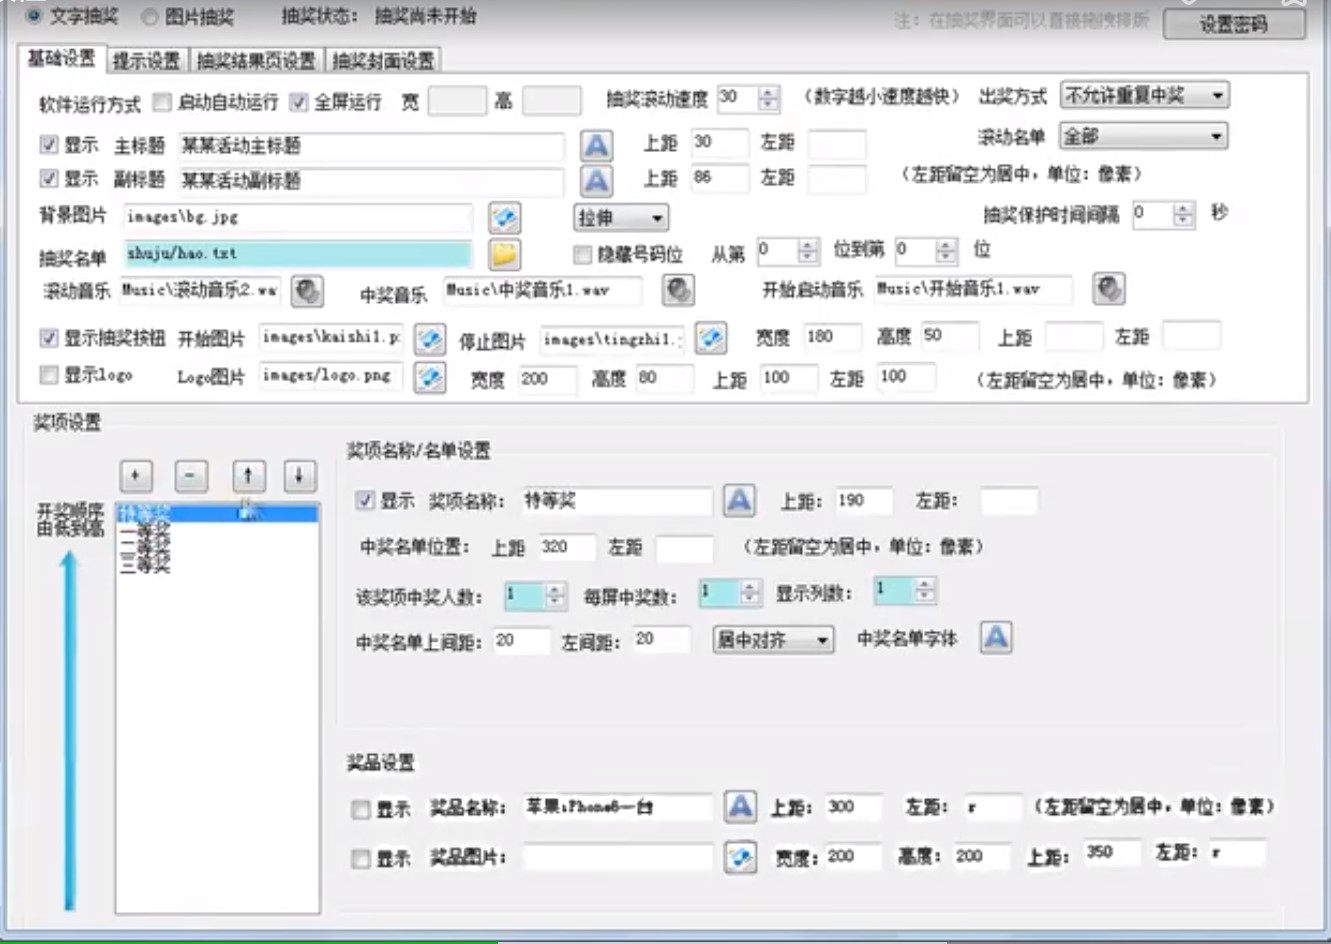Open the folder browser for 抽奖名单
Screen dimensions: 1331x944
click(504, 254)
